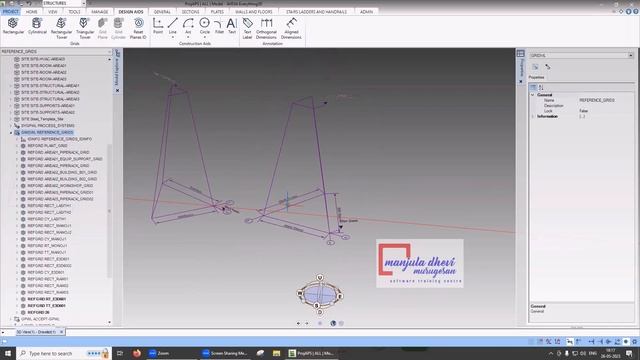Viewport: 640px width, 360px height.
Task: Open the WALLS AND FLOORS ribbon tab
Action: [253, 12]
